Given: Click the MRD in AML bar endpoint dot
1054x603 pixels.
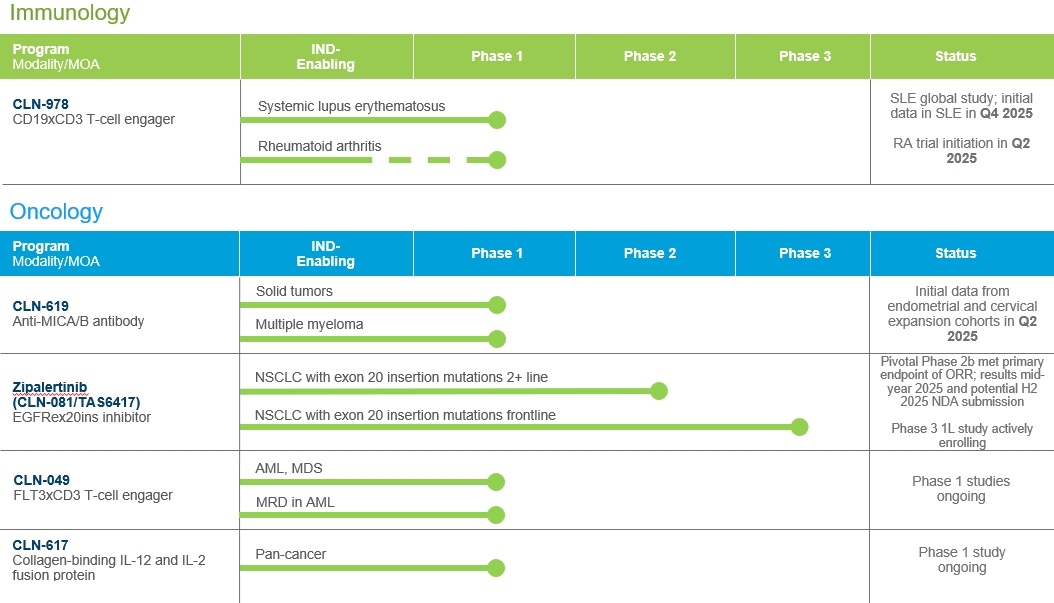Looking at the screenshot, I should click(497, 515).
